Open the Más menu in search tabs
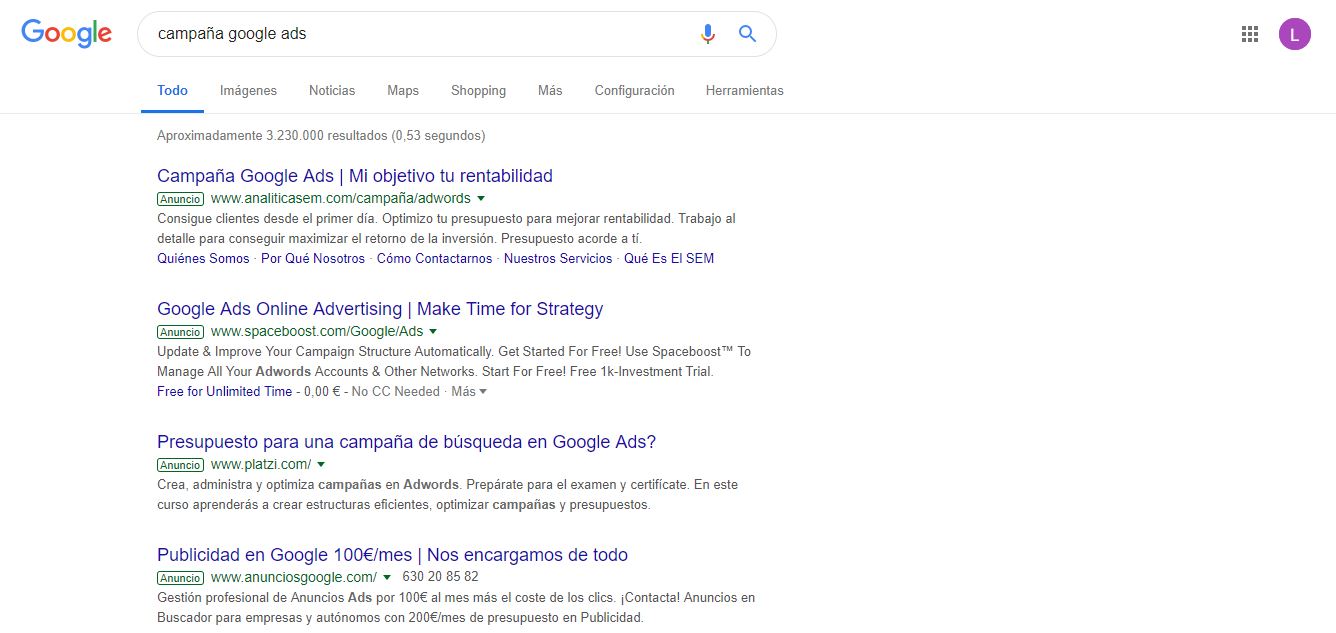Image resolution: width=1336 pixels, height=633 pixels. click(x=550, y=90)
